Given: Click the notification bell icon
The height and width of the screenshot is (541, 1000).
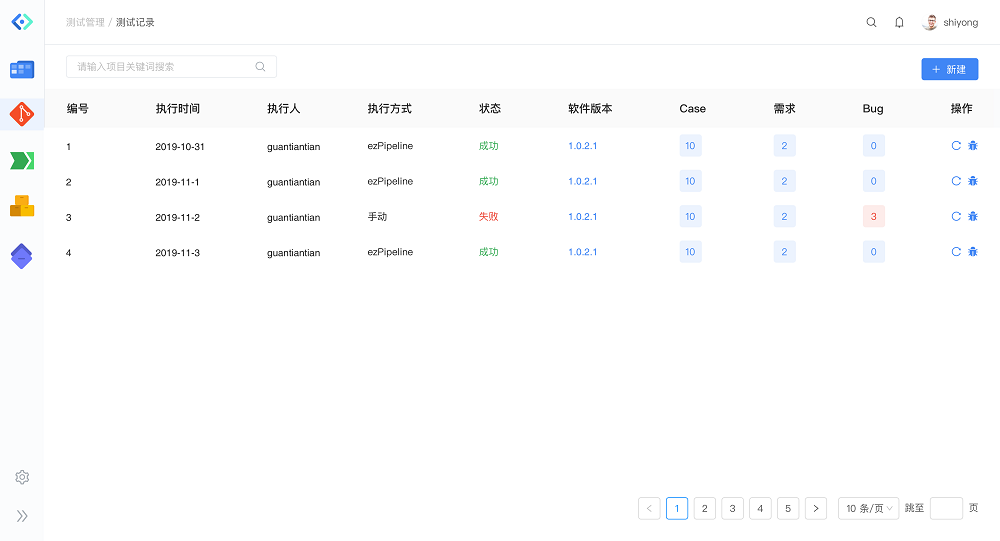Looking at the screenshot, I should [899, 22].
